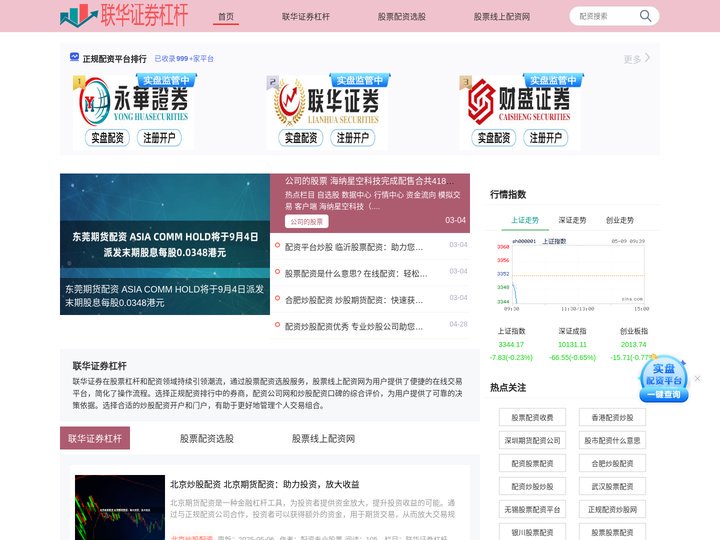Viewport: 720px width, 540px height.
Task: Open the 海纳星空科技 featured article headline
Action: (369, 181)
